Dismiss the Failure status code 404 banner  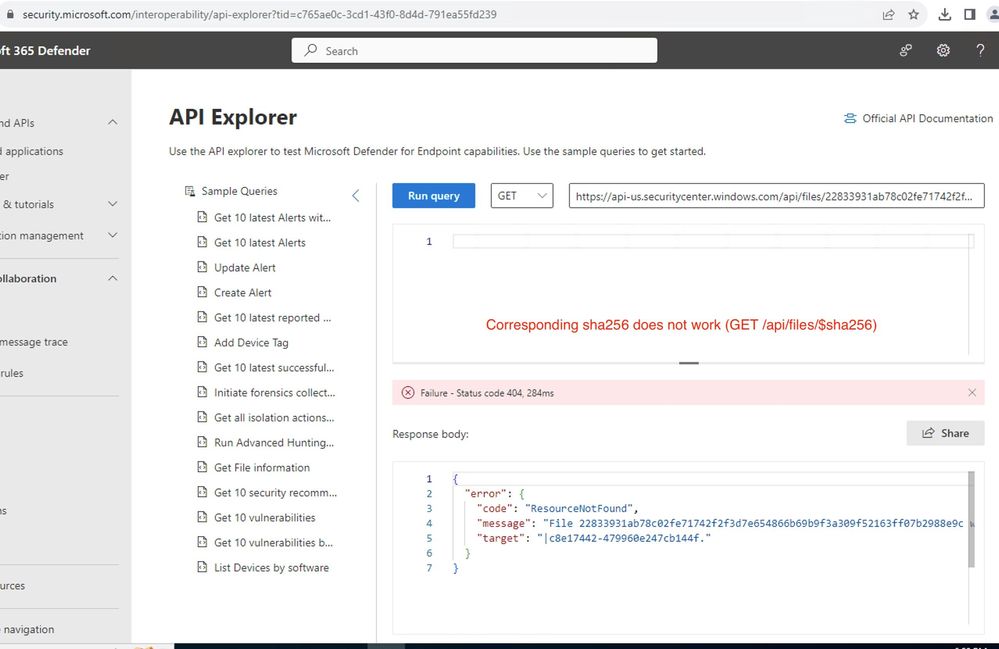[x=972, y=392]
